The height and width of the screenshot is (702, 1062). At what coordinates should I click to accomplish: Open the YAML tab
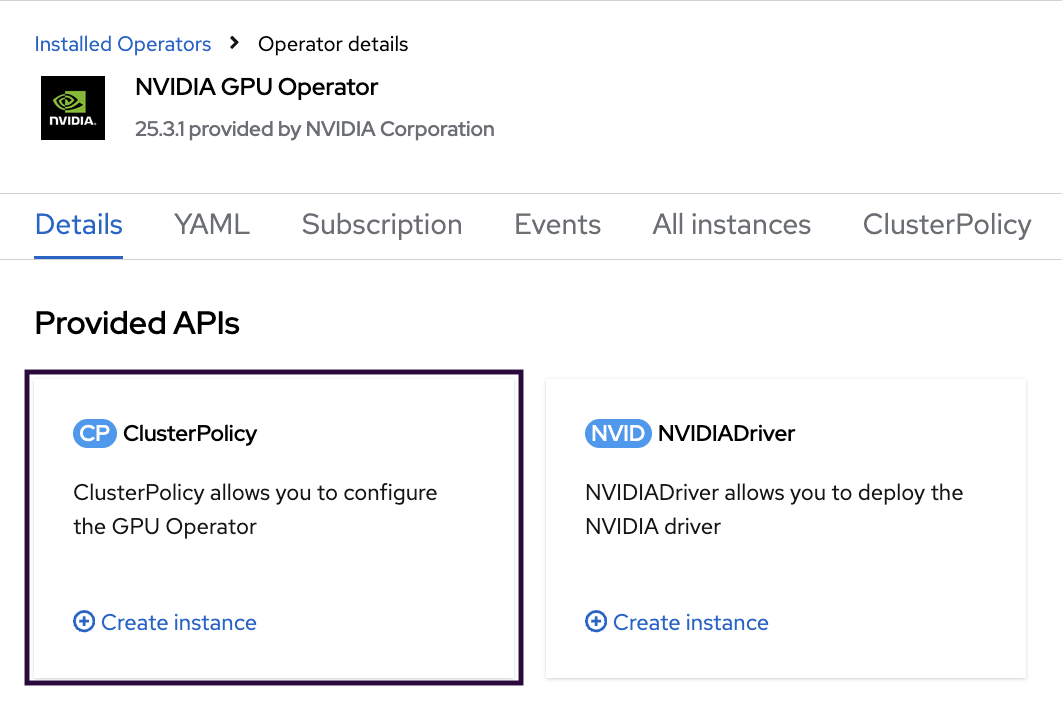[x=212, y=225]
